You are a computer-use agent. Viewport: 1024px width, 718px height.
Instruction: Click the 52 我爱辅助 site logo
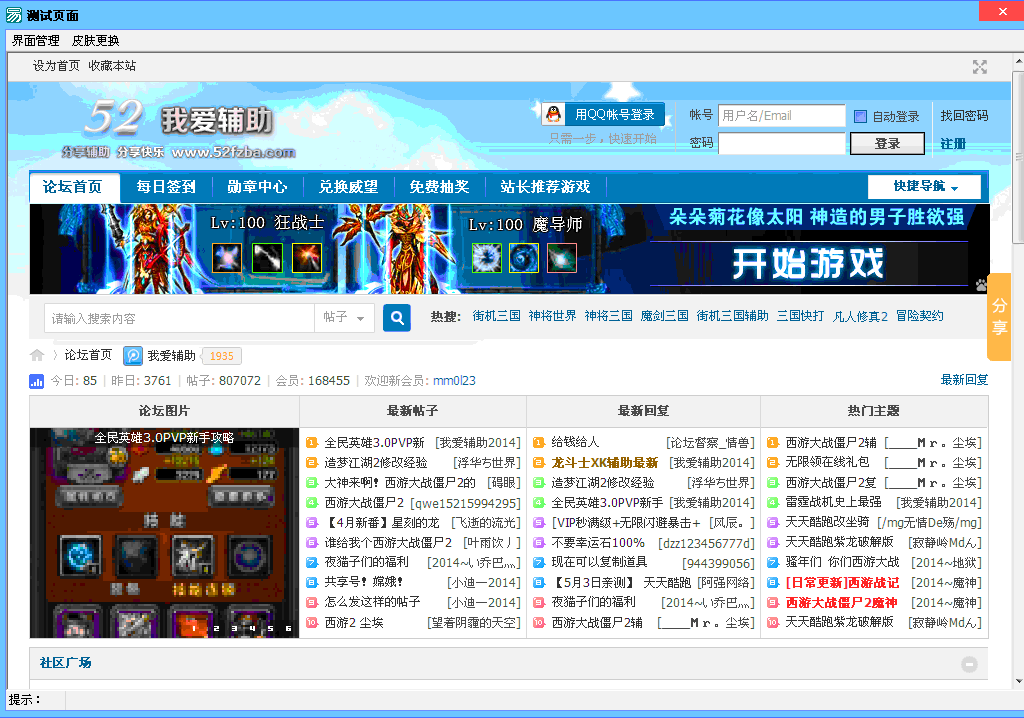tap(178, 129)
